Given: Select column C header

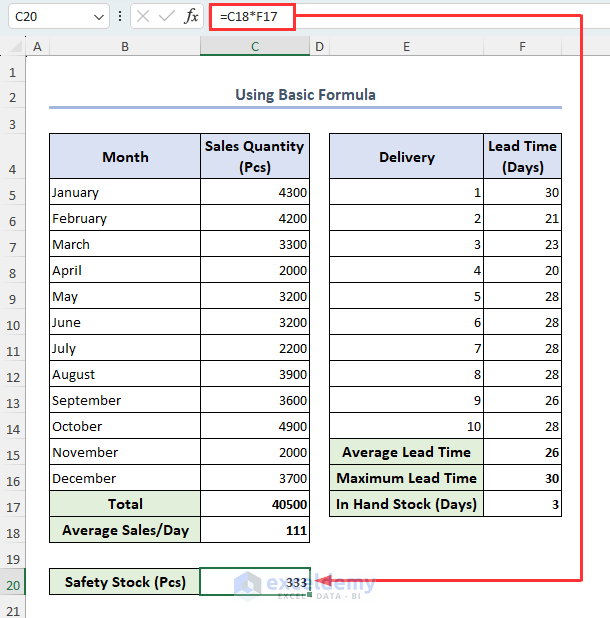Looking at the screenshot, I should 255,47.
